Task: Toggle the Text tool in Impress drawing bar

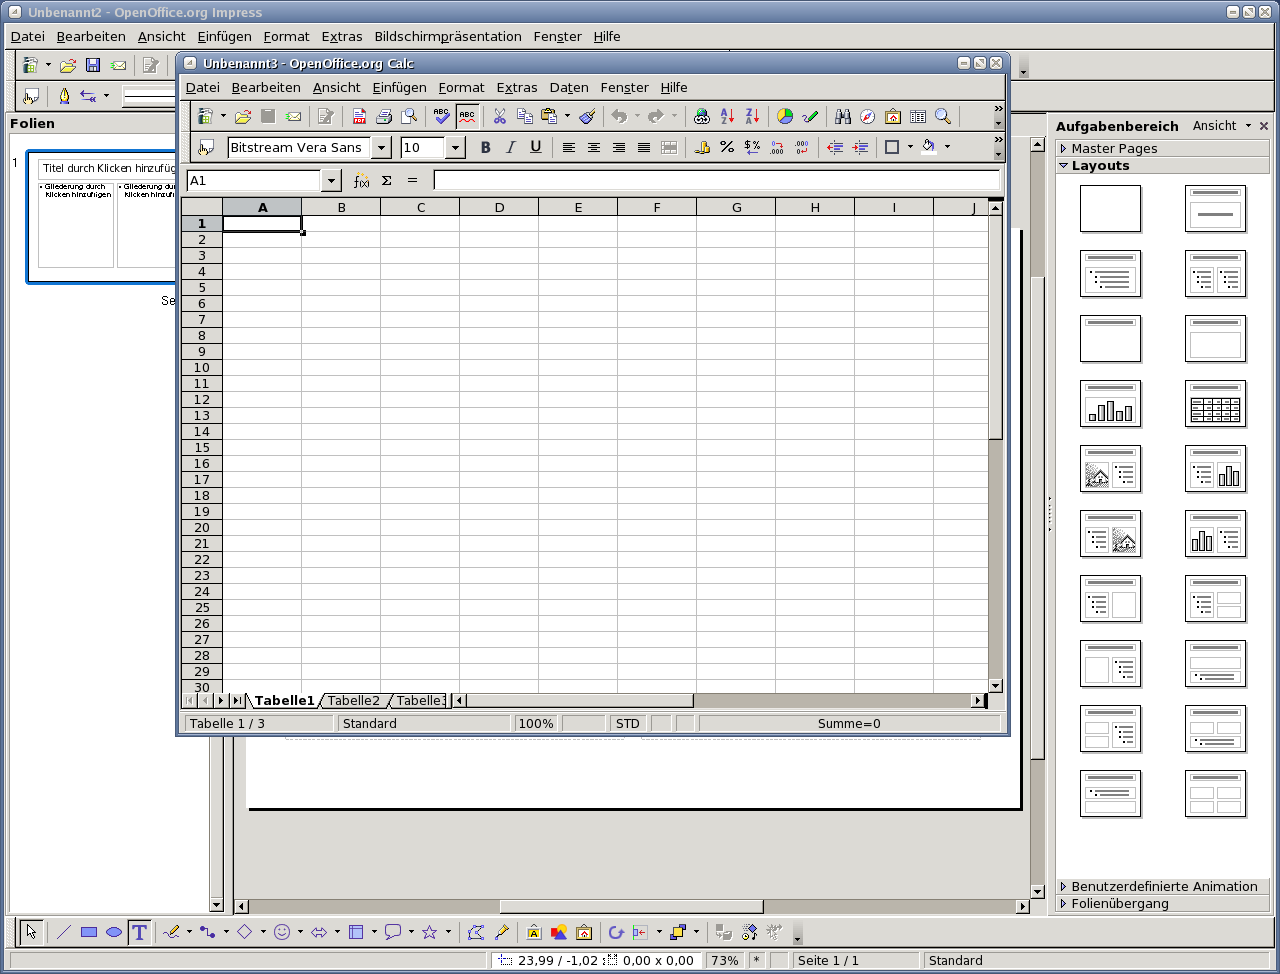Action: click(139, 932)
